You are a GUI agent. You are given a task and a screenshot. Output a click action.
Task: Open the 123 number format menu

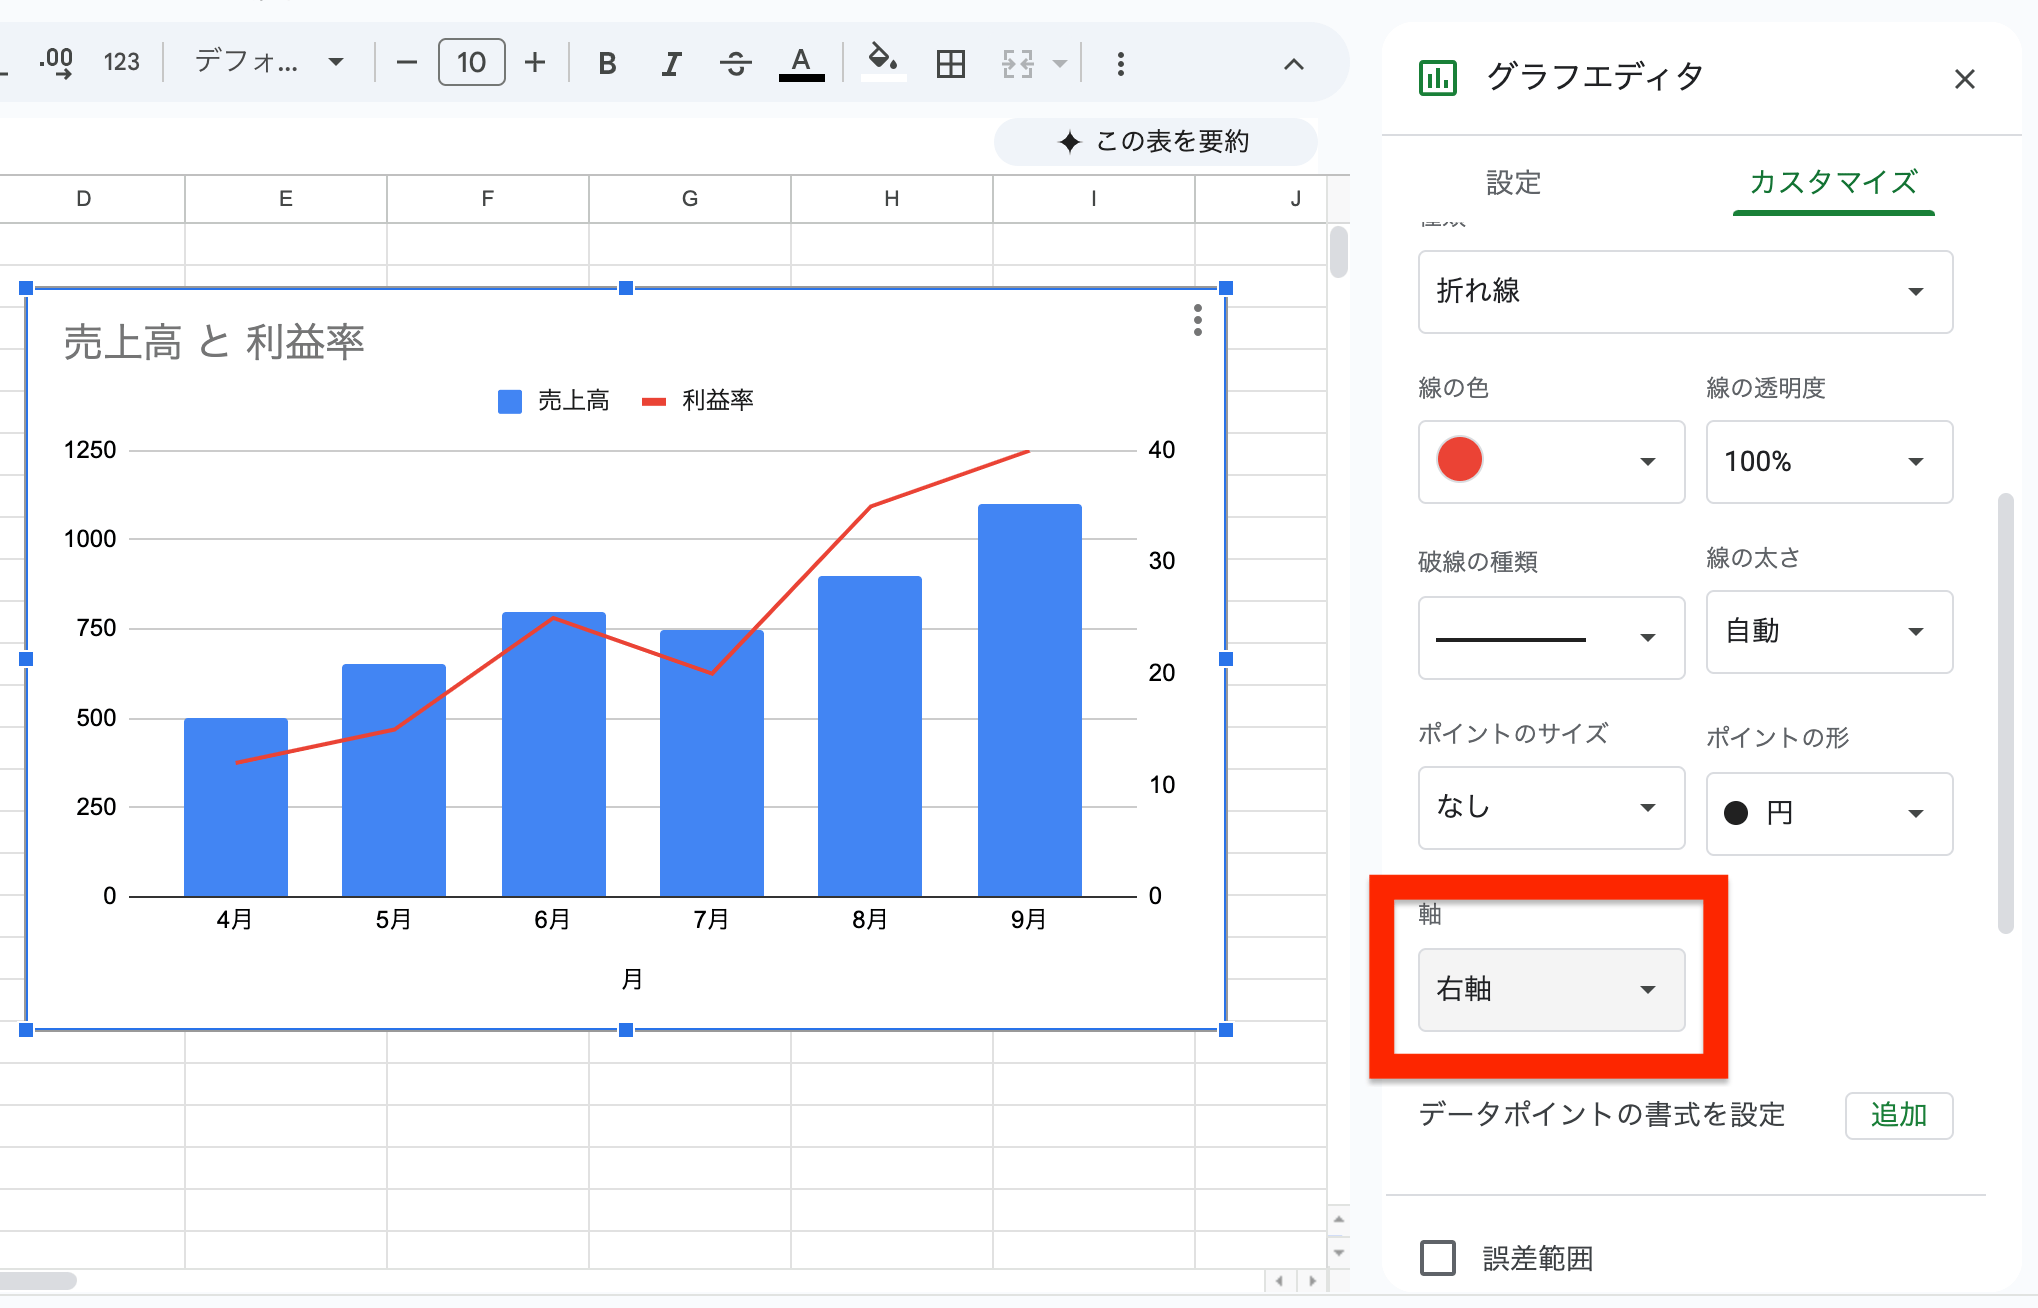pyautogui.click(x=122, y=62)
